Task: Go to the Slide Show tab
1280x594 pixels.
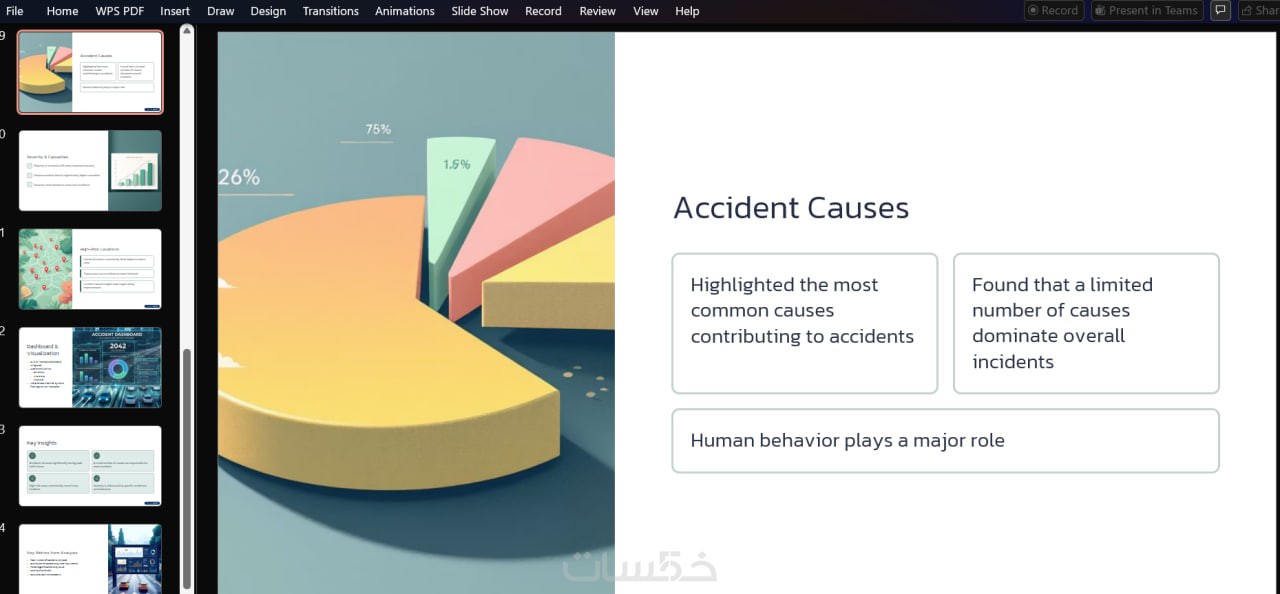Action: (x=480, y=11)
